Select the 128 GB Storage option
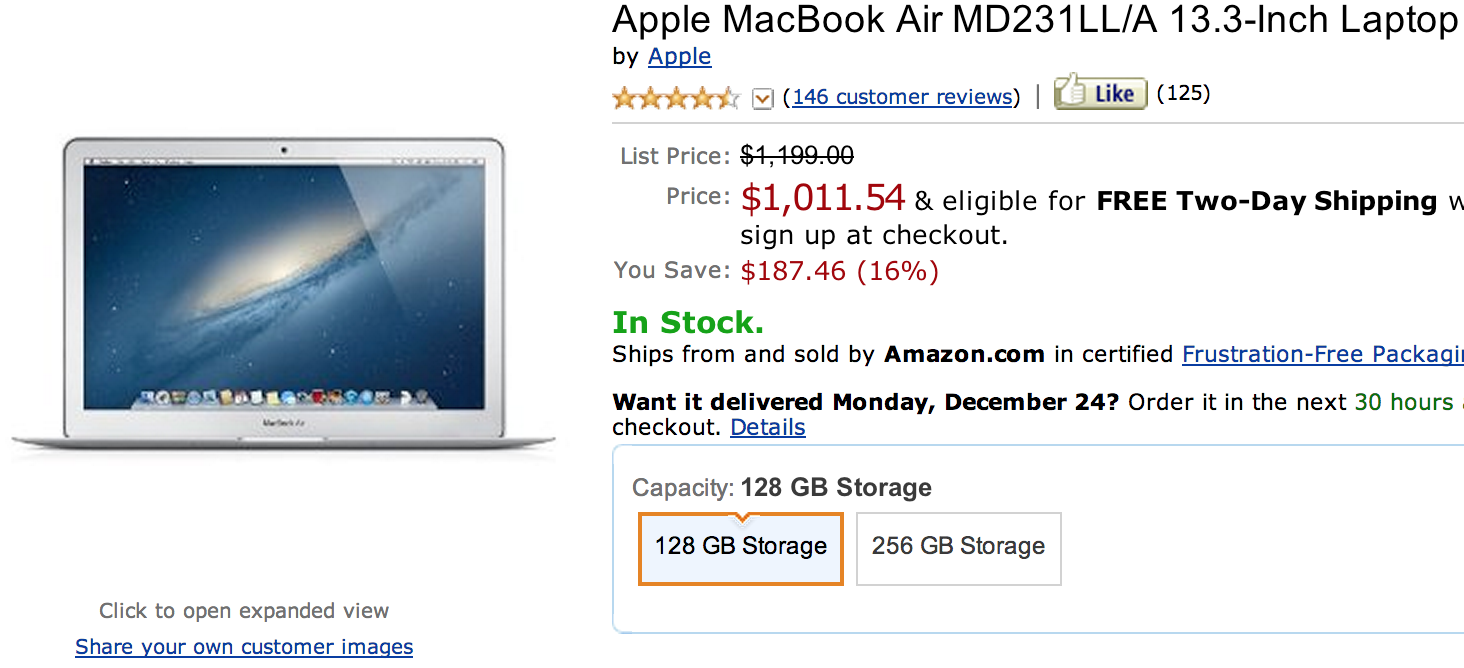The image size is (1464, 668). click(741, 547)
